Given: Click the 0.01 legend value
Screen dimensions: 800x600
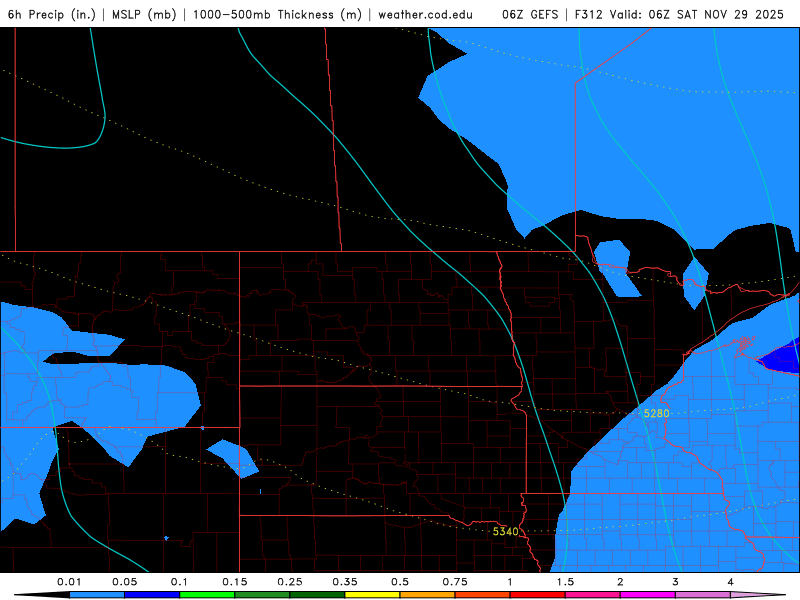Looking at the screenshot, I should point(69,582).
